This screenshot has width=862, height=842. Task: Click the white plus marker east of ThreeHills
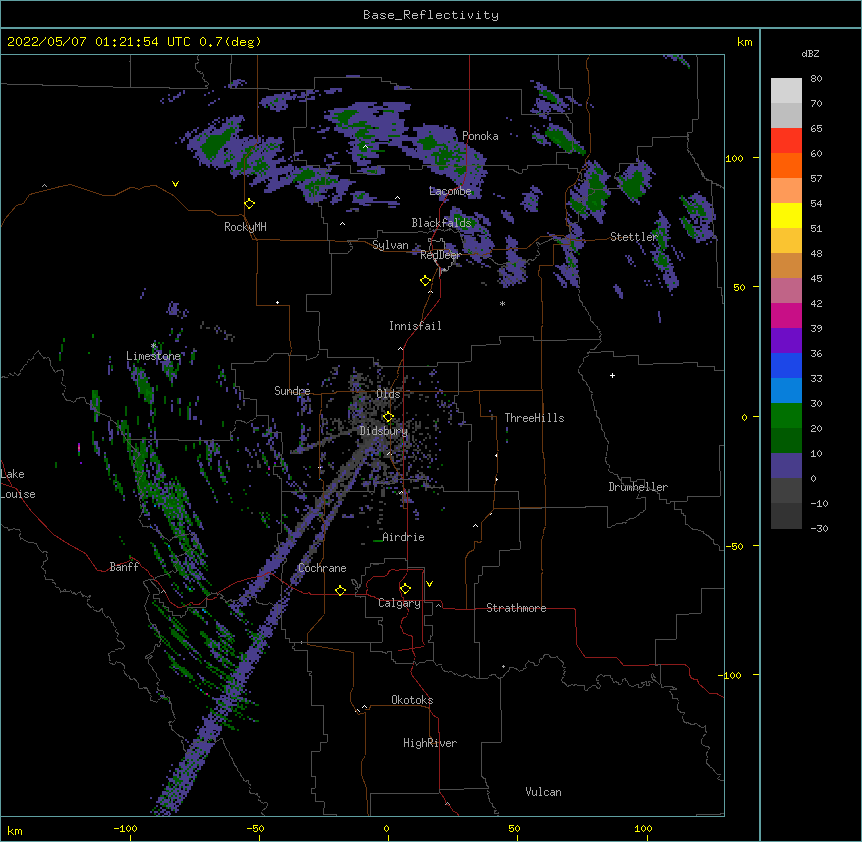[612, 375]
